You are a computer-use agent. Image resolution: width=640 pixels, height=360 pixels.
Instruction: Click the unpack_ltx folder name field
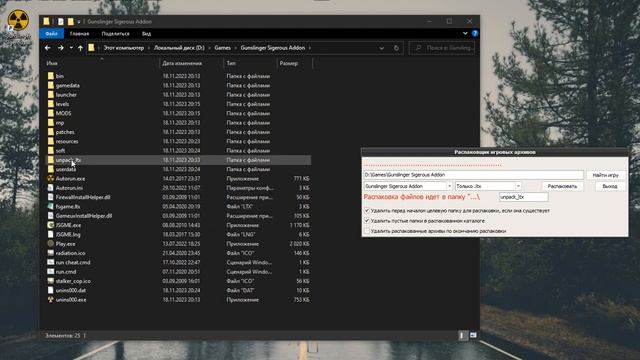(523, 197)
